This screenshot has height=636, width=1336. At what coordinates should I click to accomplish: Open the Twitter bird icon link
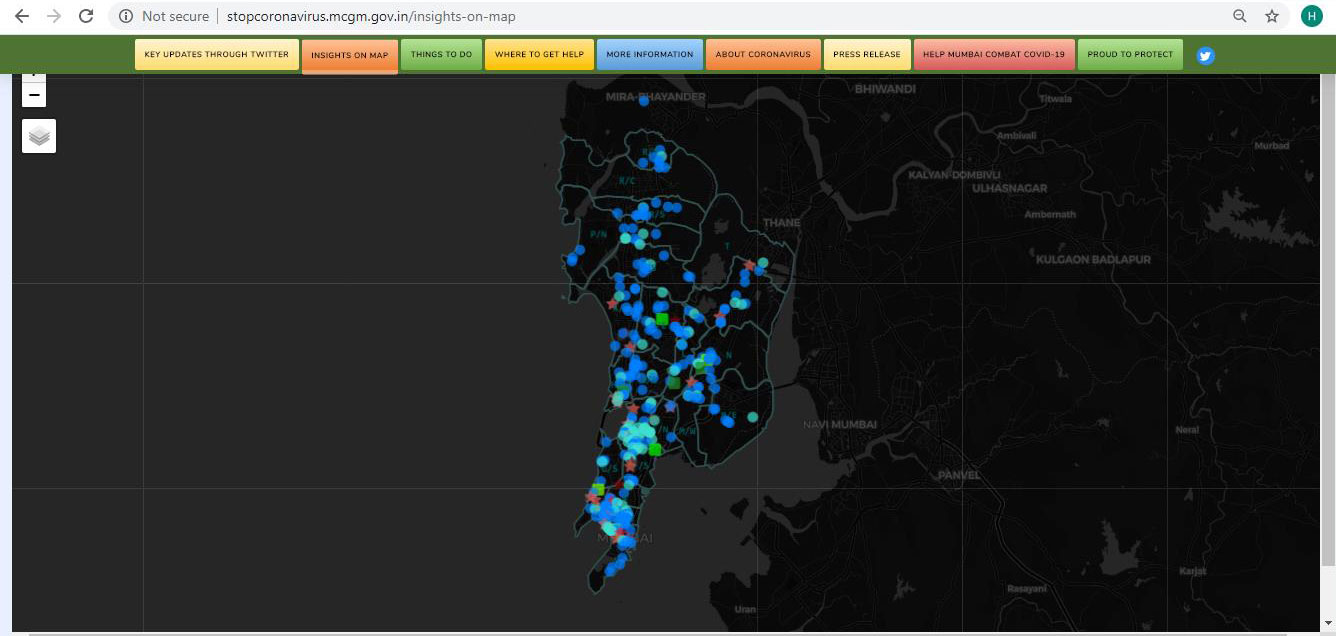1206,55
